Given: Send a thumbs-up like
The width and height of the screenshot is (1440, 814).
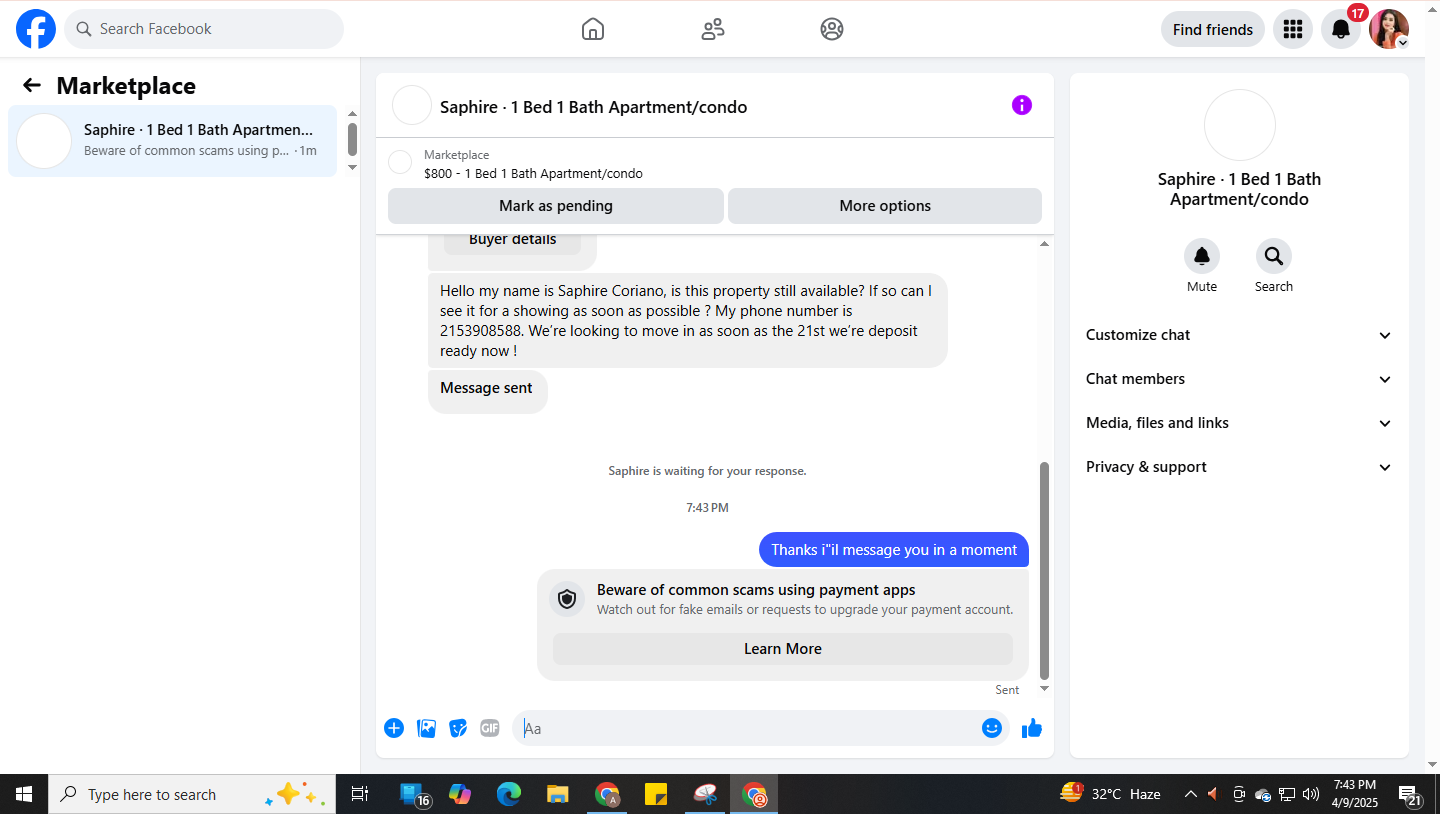Looking at the screenshot, I should (1032, 728).
